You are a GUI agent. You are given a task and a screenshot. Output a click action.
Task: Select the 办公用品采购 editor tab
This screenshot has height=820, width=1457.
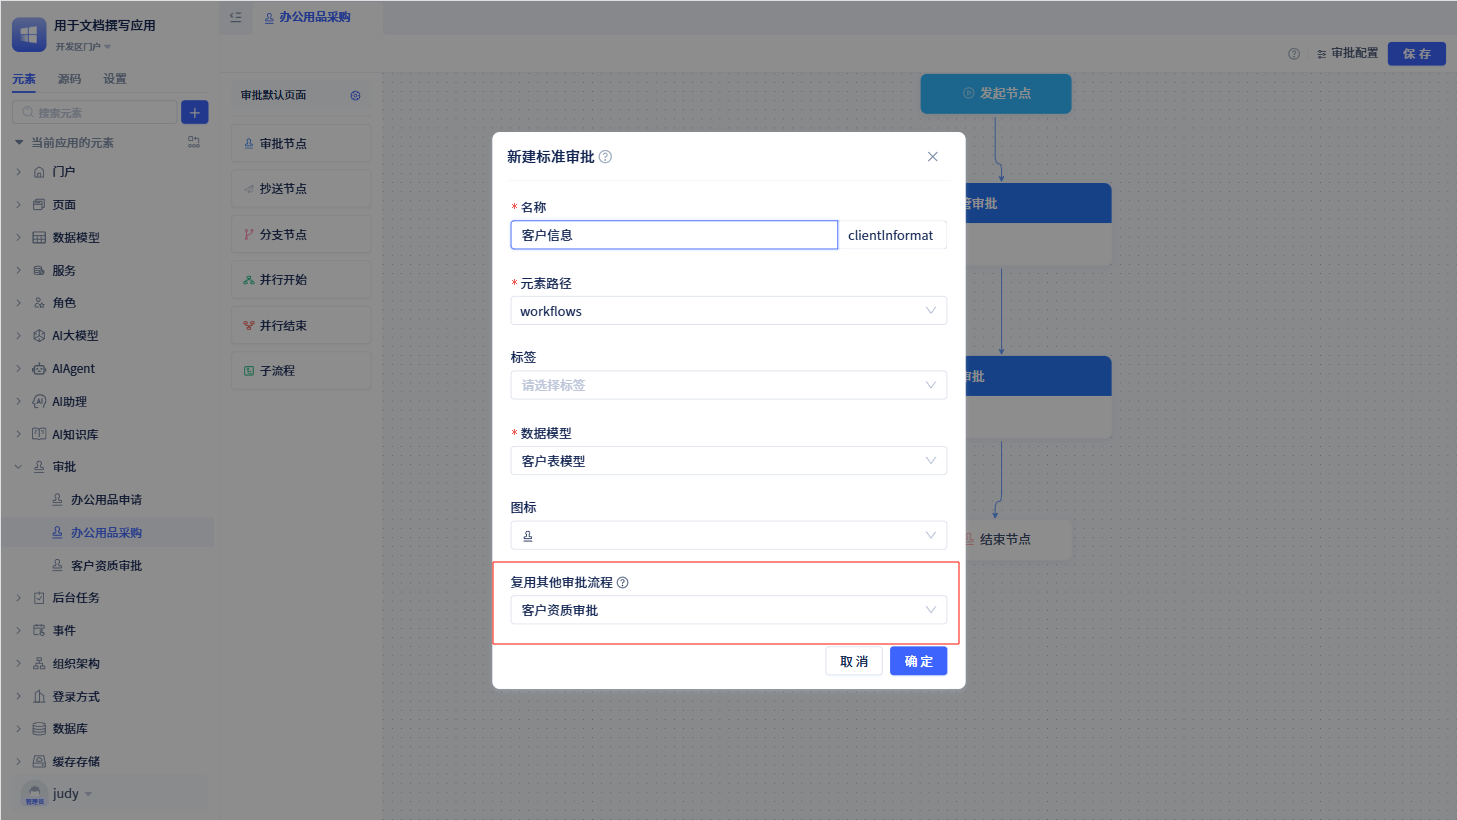[x=307, y=17]
